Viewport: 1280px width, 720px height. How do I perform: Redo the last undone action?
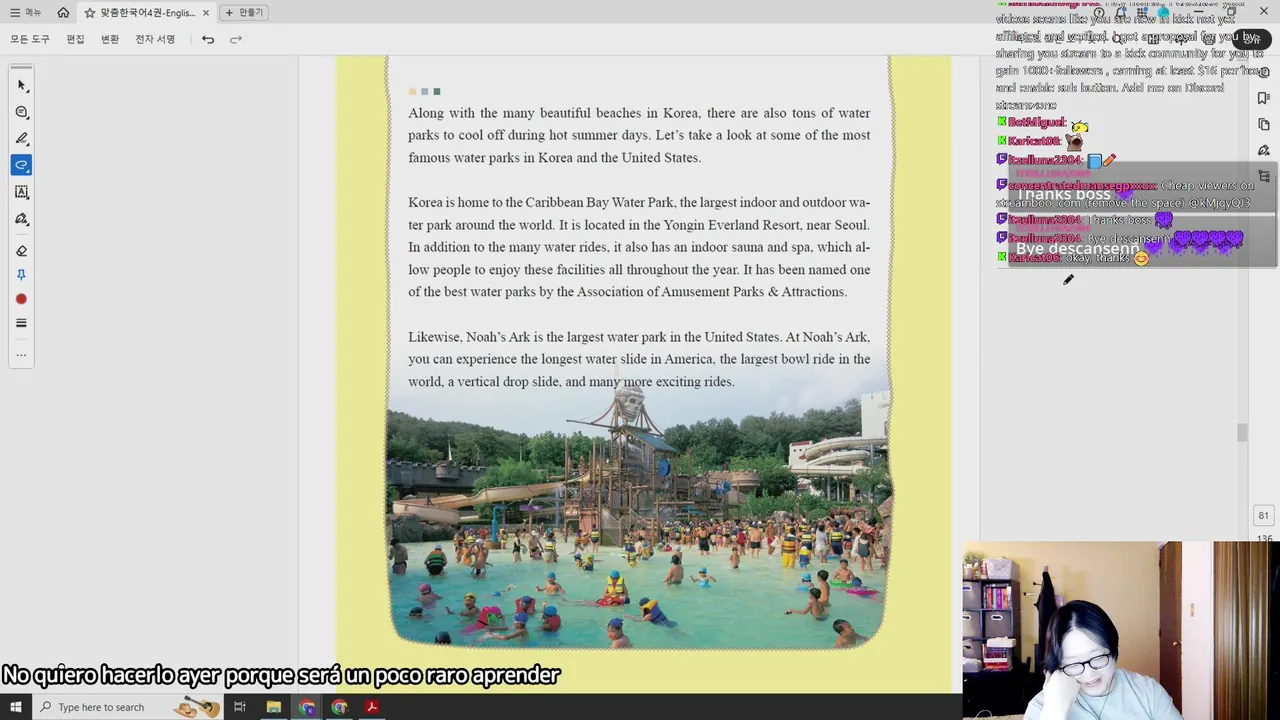tap(236, 39)
